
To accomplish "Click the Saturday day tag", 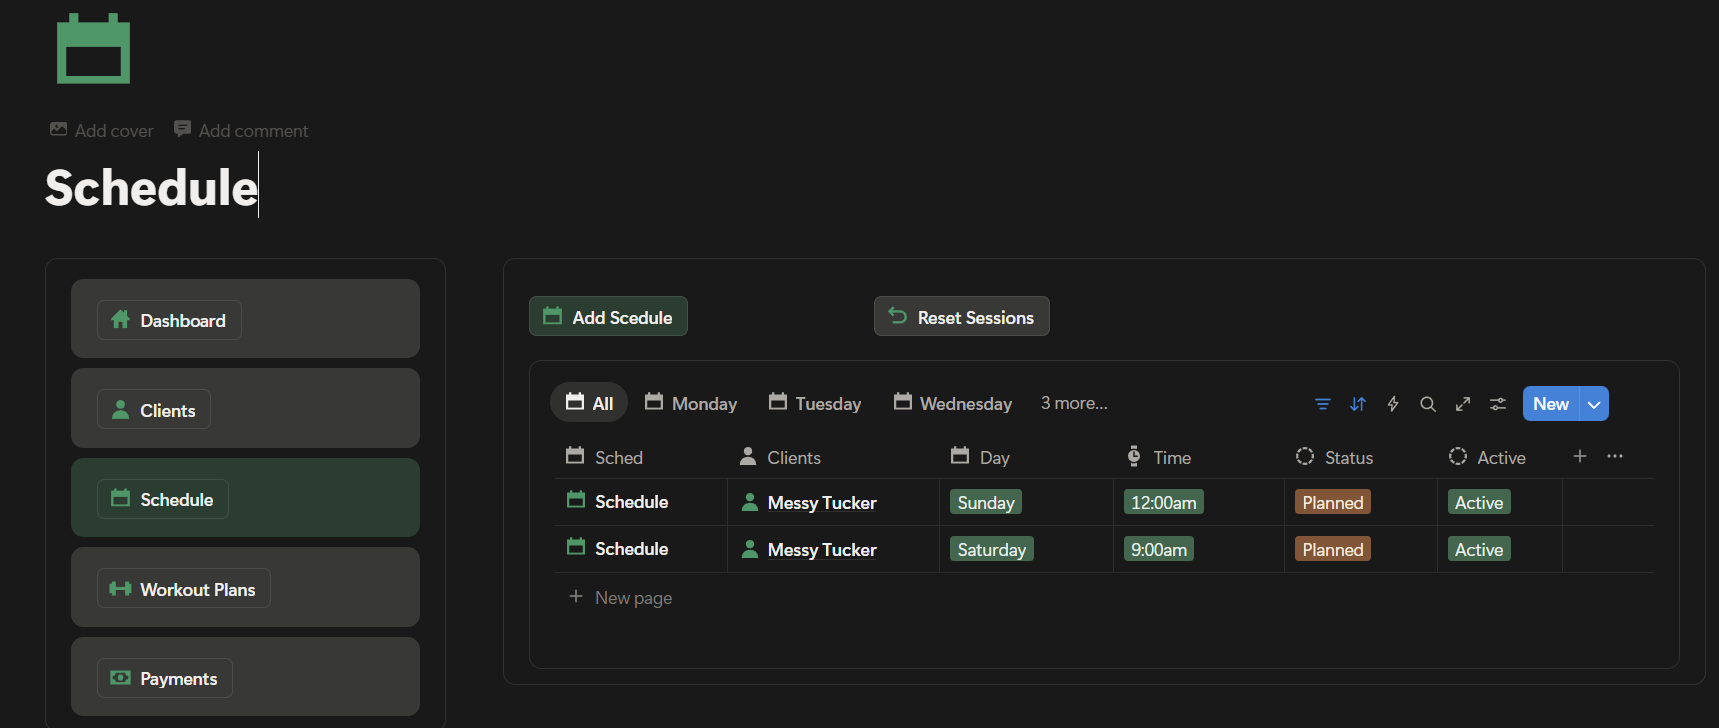I will [x=992, y=549].
